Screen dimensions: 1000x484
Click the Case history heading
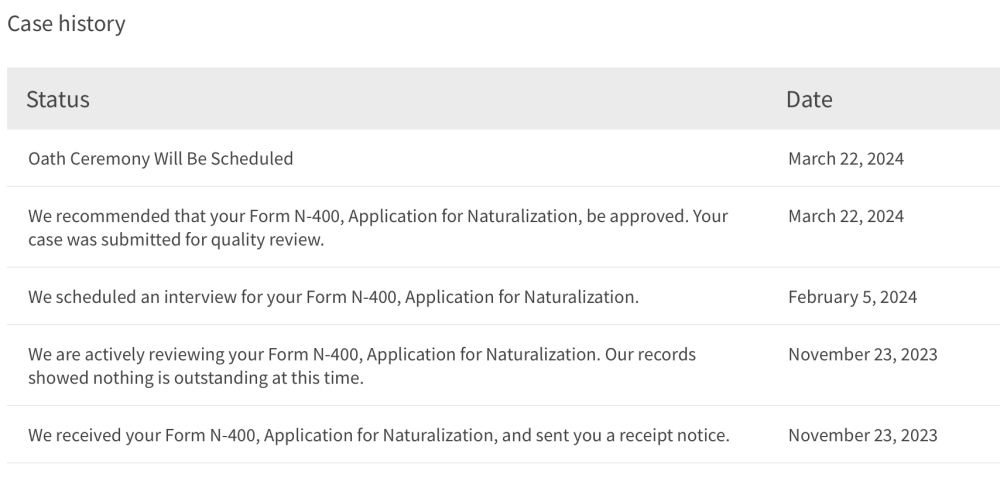[x=66, y=24]
